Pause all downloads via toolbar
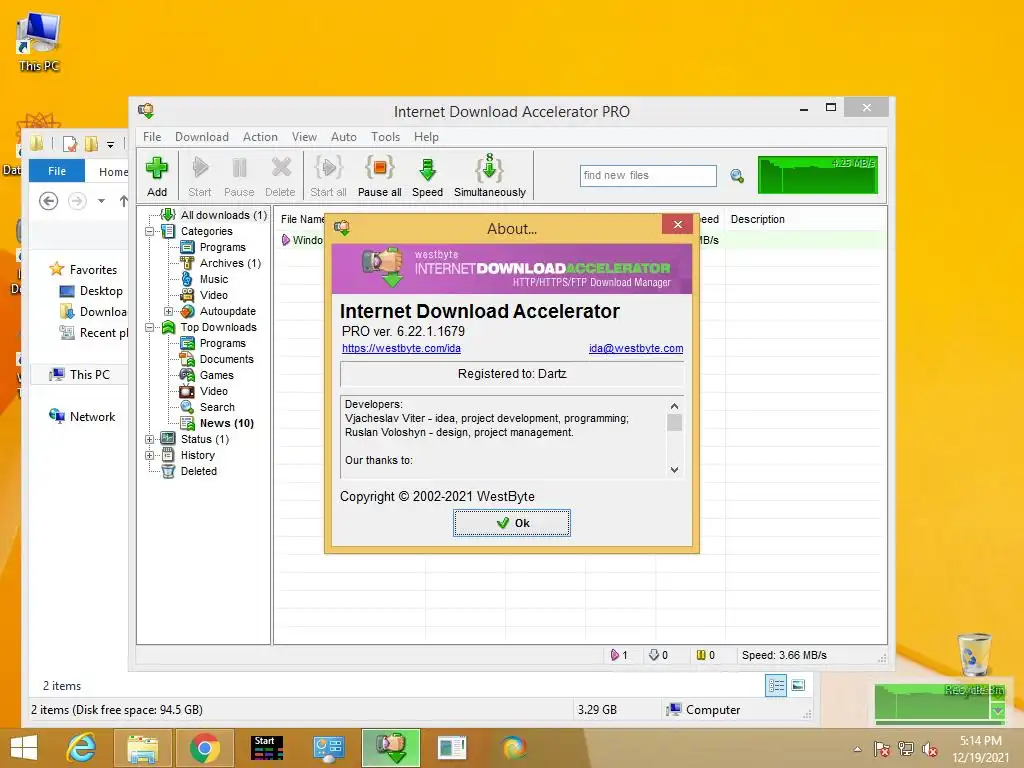 [x=379, y=176]
